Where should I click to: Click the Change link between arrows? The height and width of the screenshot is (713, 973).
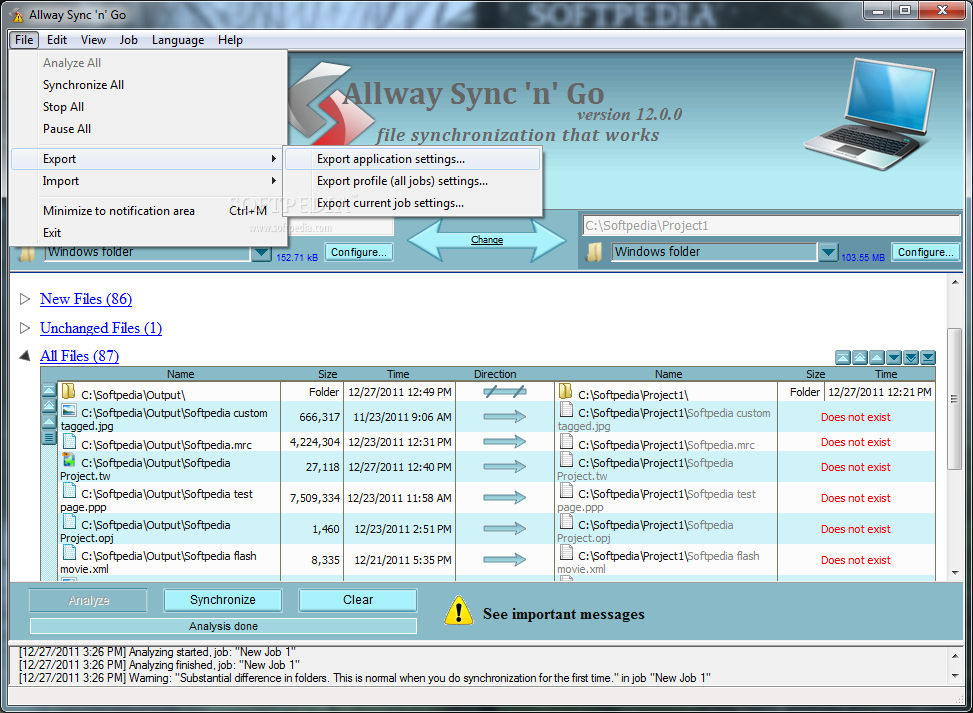pyautogui.click(x=487, y=240)
